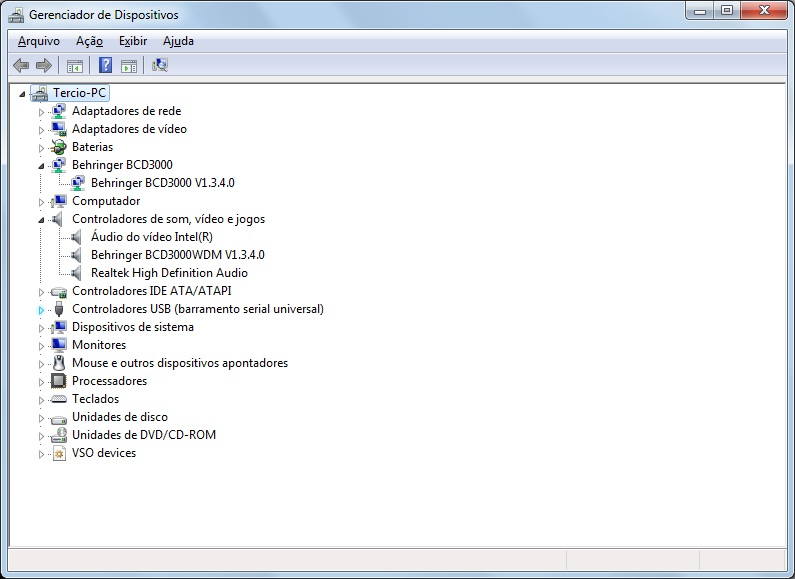Click the Monitores monitor icon

click(x=59, y=345)
